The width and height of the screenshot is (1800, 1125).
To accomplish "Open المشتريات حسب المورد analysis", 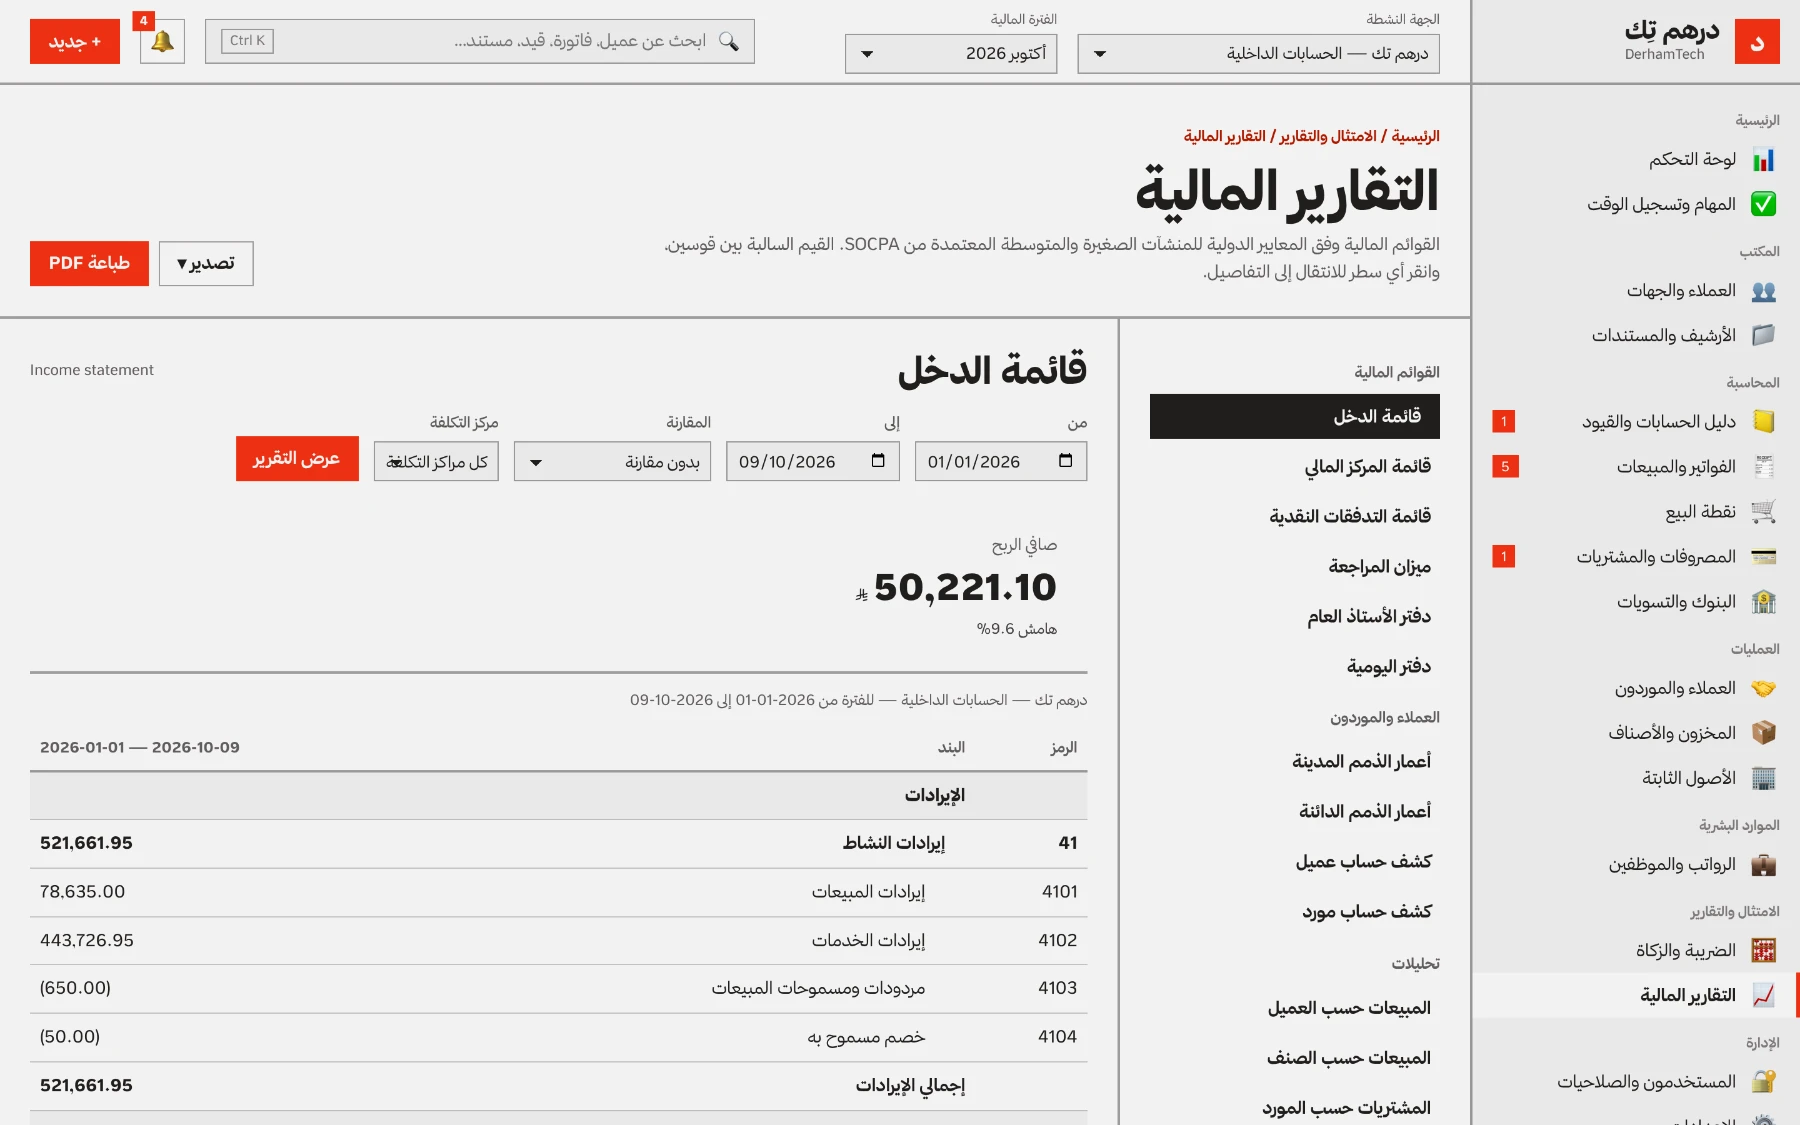I will (x=1295, y=1108).
